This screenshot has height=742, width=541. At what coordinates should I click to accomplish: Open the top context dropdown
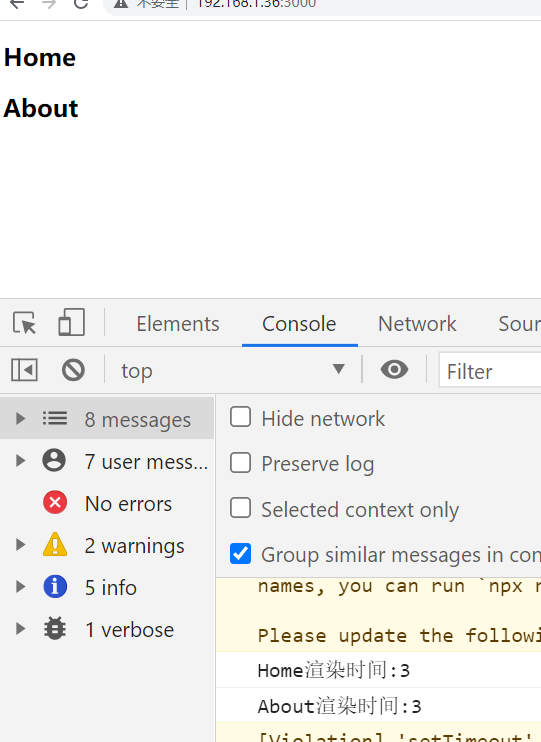point(233,370)
